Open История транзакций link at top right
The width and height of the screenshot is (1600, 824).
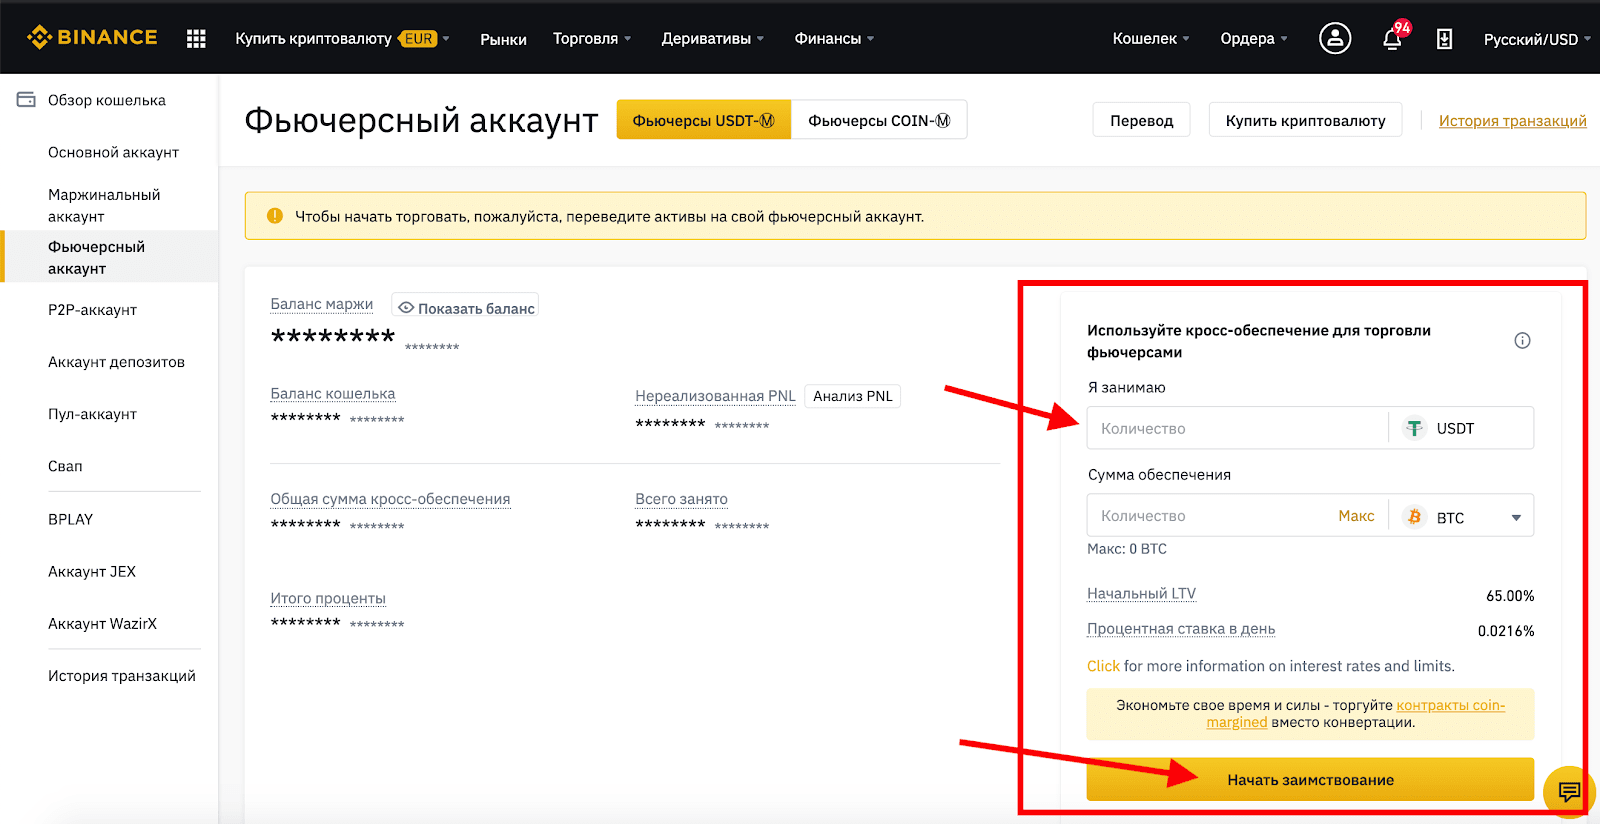click(1512, 120)
